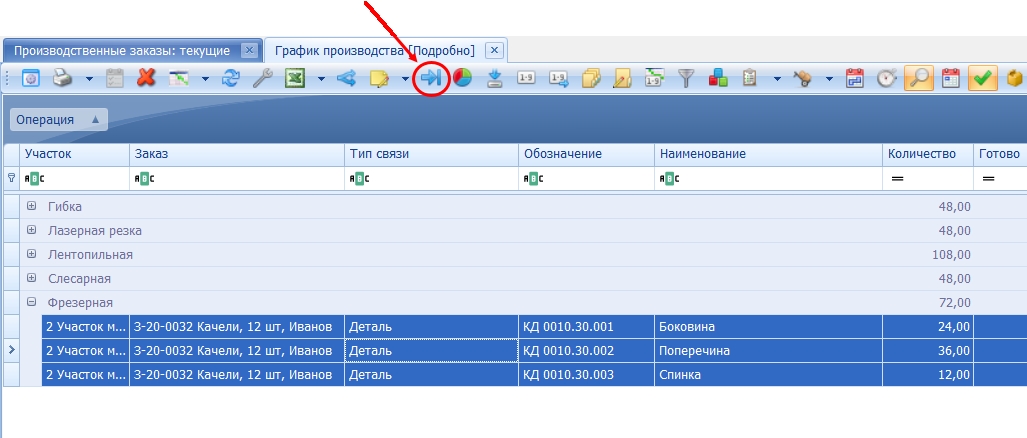Select the Спинка row cell
The width and height of the screenshot is (1027, 438).
[x=768, y=375]
